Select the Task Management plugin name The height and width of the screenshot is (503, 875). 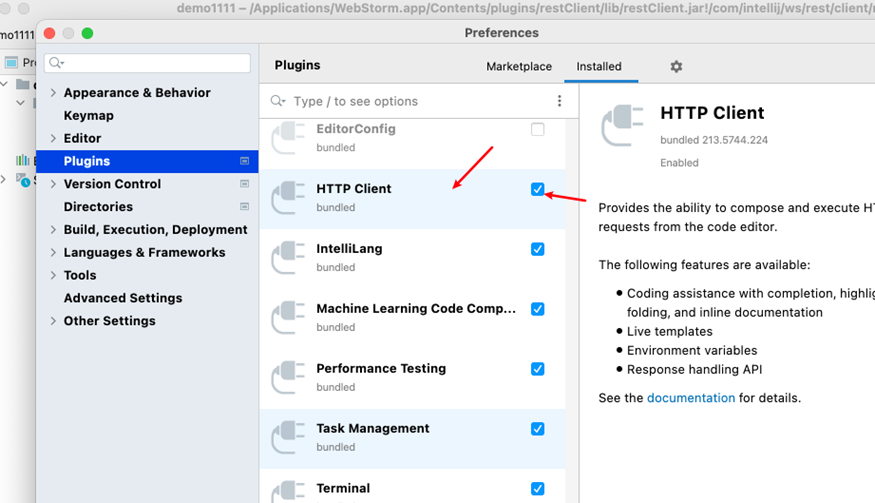click(x=373, y=428)
